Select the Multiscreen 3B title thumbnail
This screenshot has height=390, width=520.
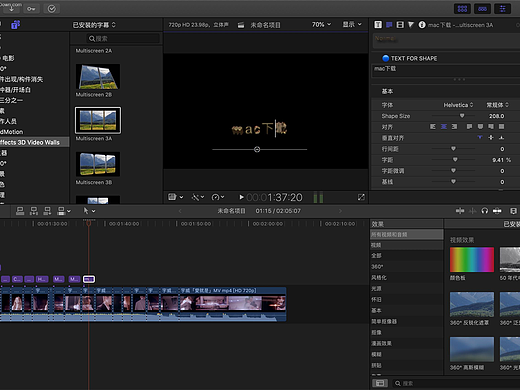(98, 164)
